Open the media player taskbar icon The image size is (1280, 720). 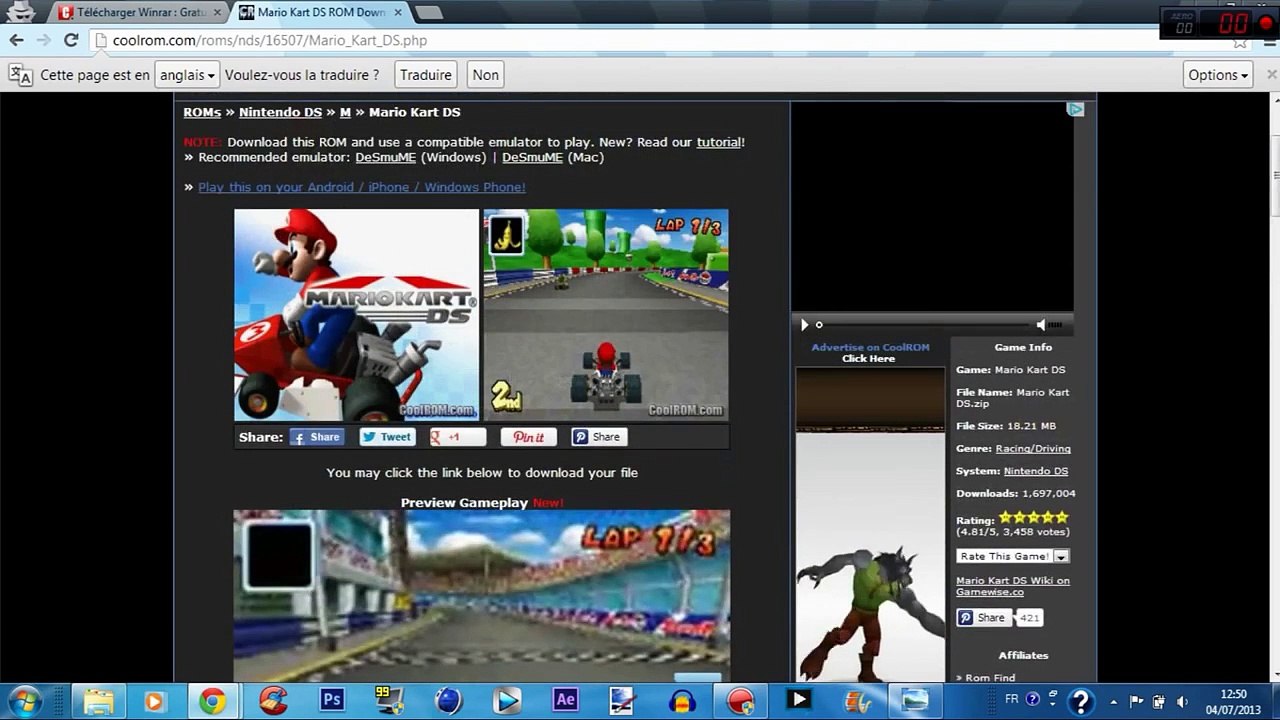(154, 701)
